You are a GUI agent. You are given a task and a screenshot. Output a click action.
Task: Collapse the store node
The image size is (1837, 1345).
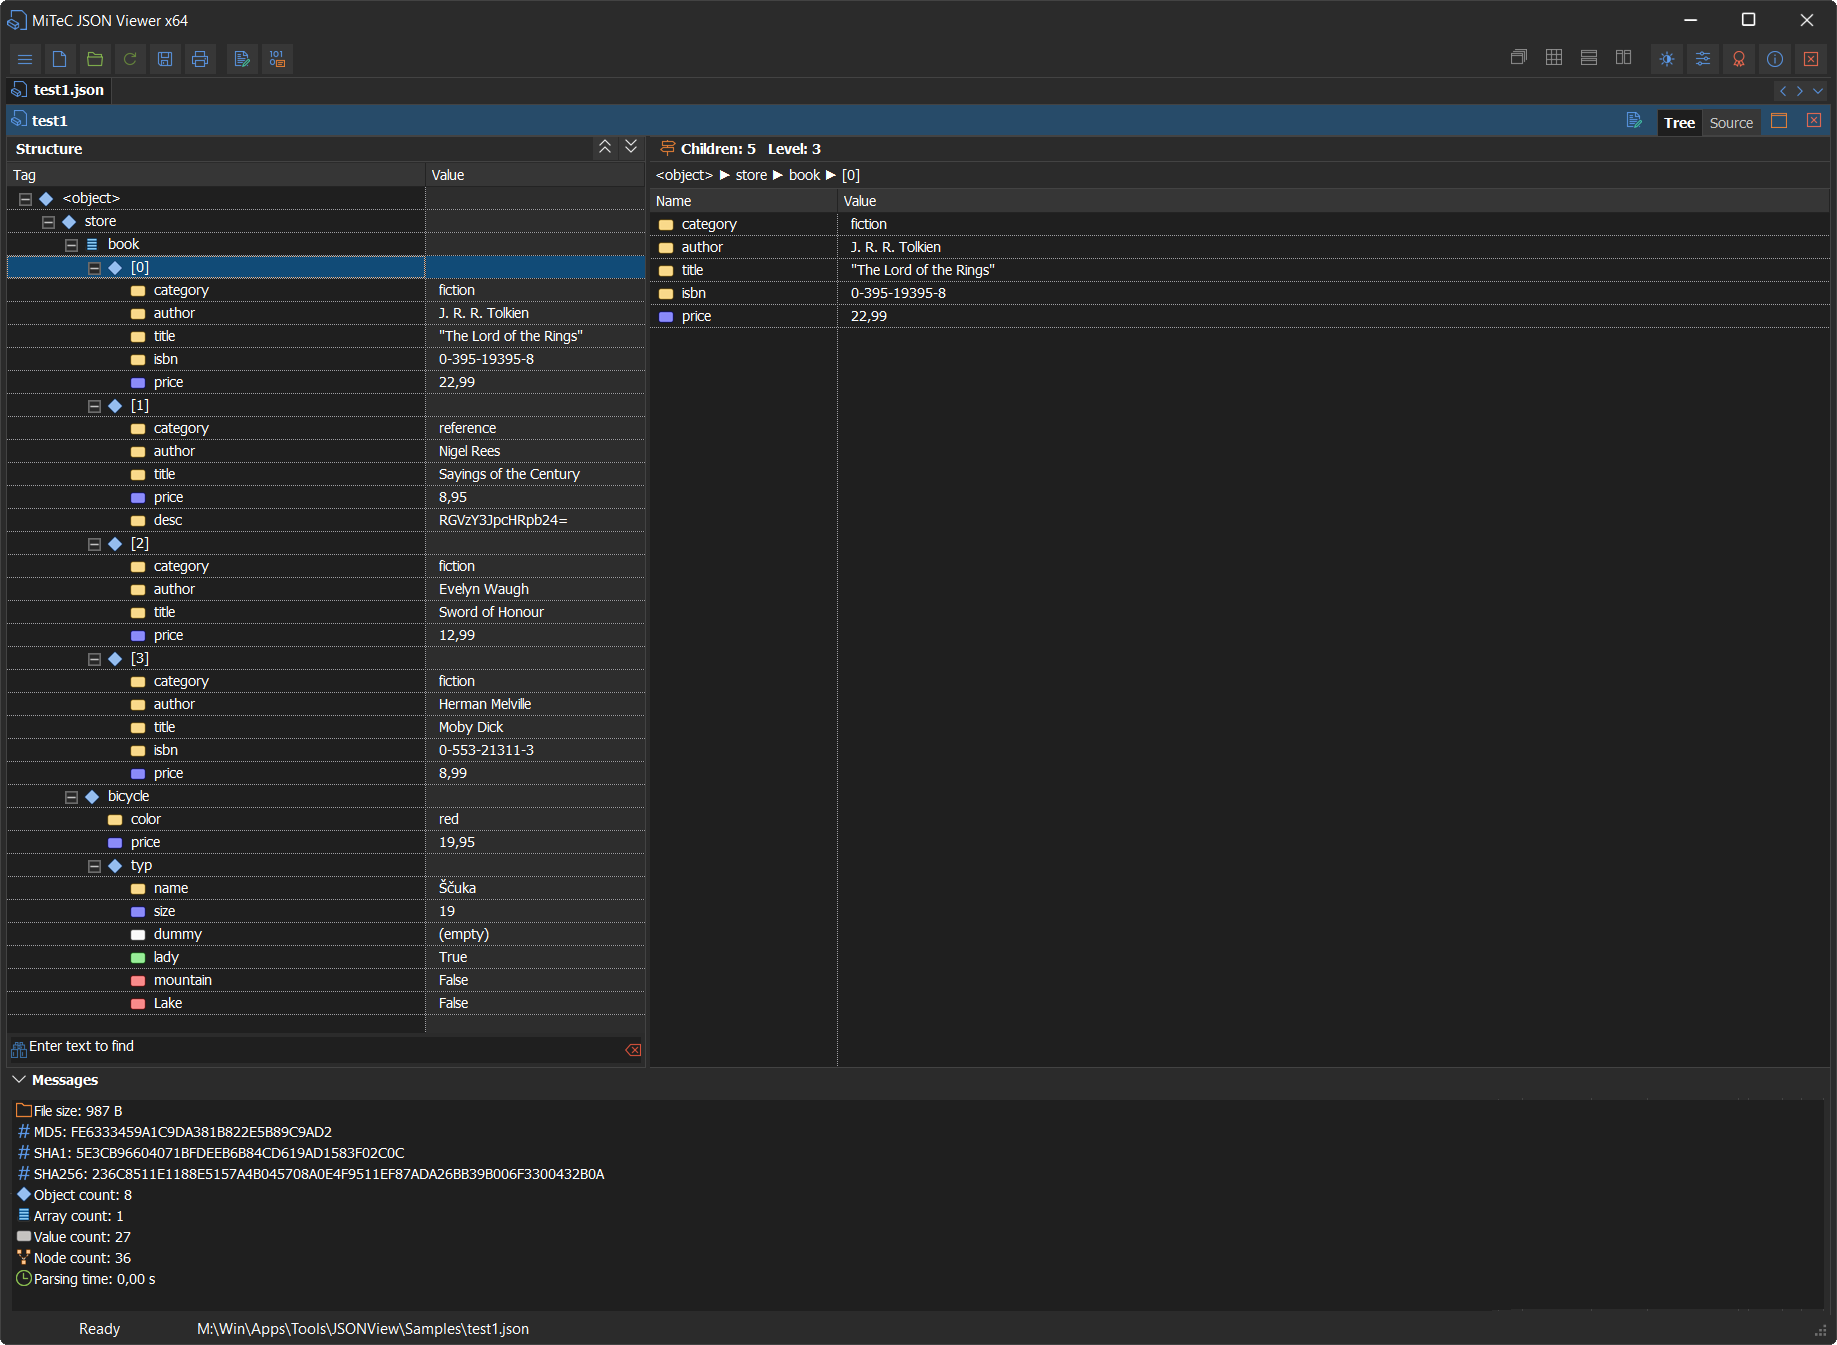(x=48, y=222)
